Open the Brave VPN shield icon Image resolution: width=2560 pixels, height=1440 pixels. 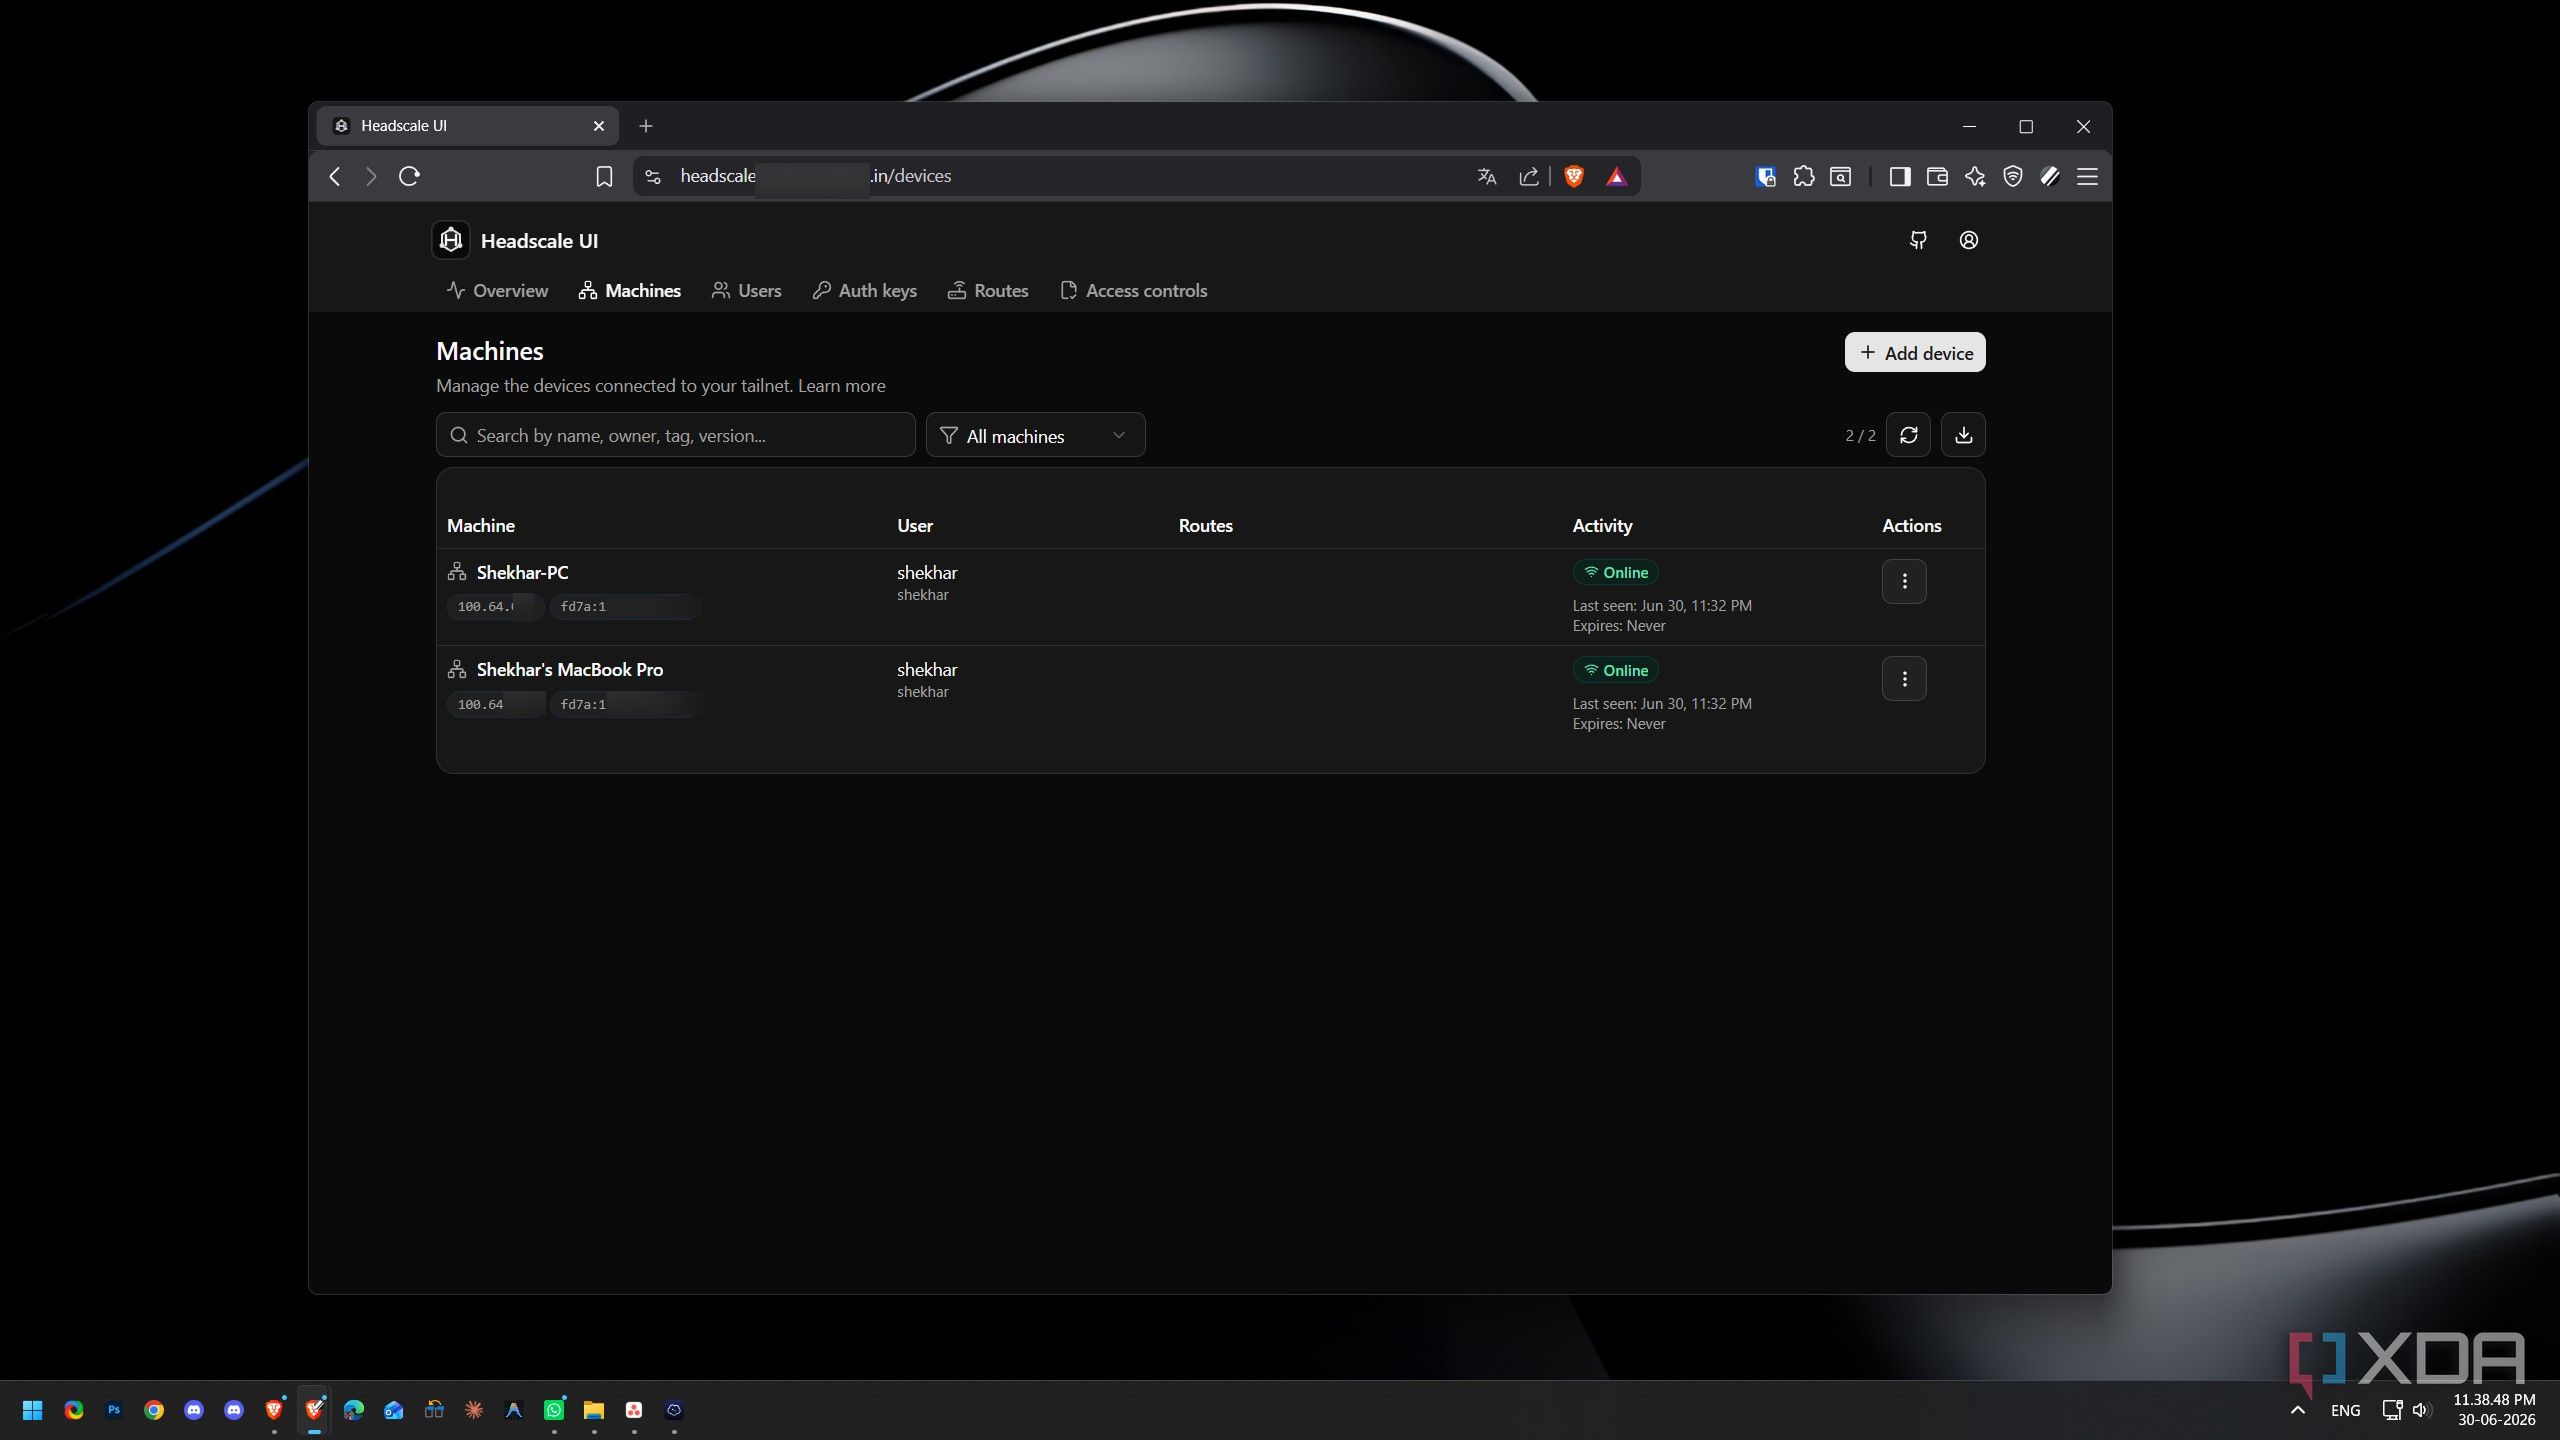click(2013, 177)
